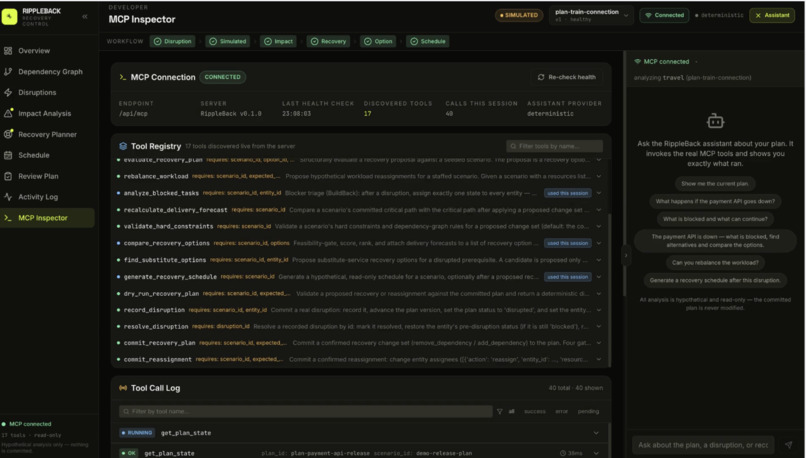
Task: Go to Disruptions in sidebar
Action: [37, 93]
